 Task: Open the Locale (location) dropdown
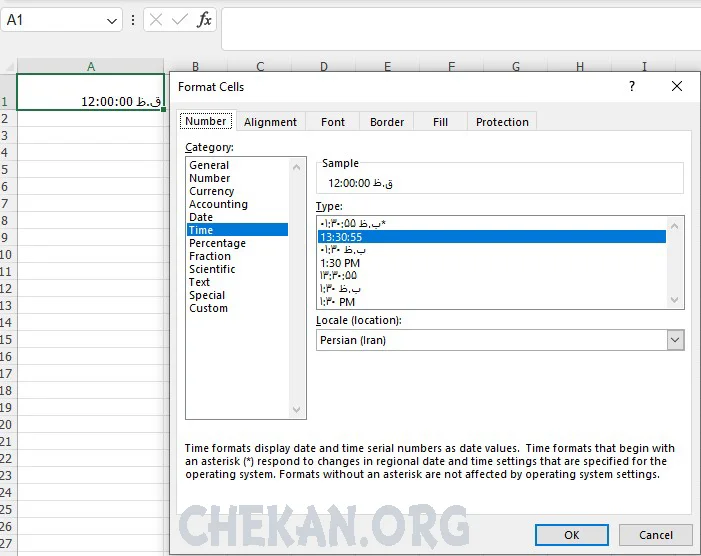click(x=675, y=340)
